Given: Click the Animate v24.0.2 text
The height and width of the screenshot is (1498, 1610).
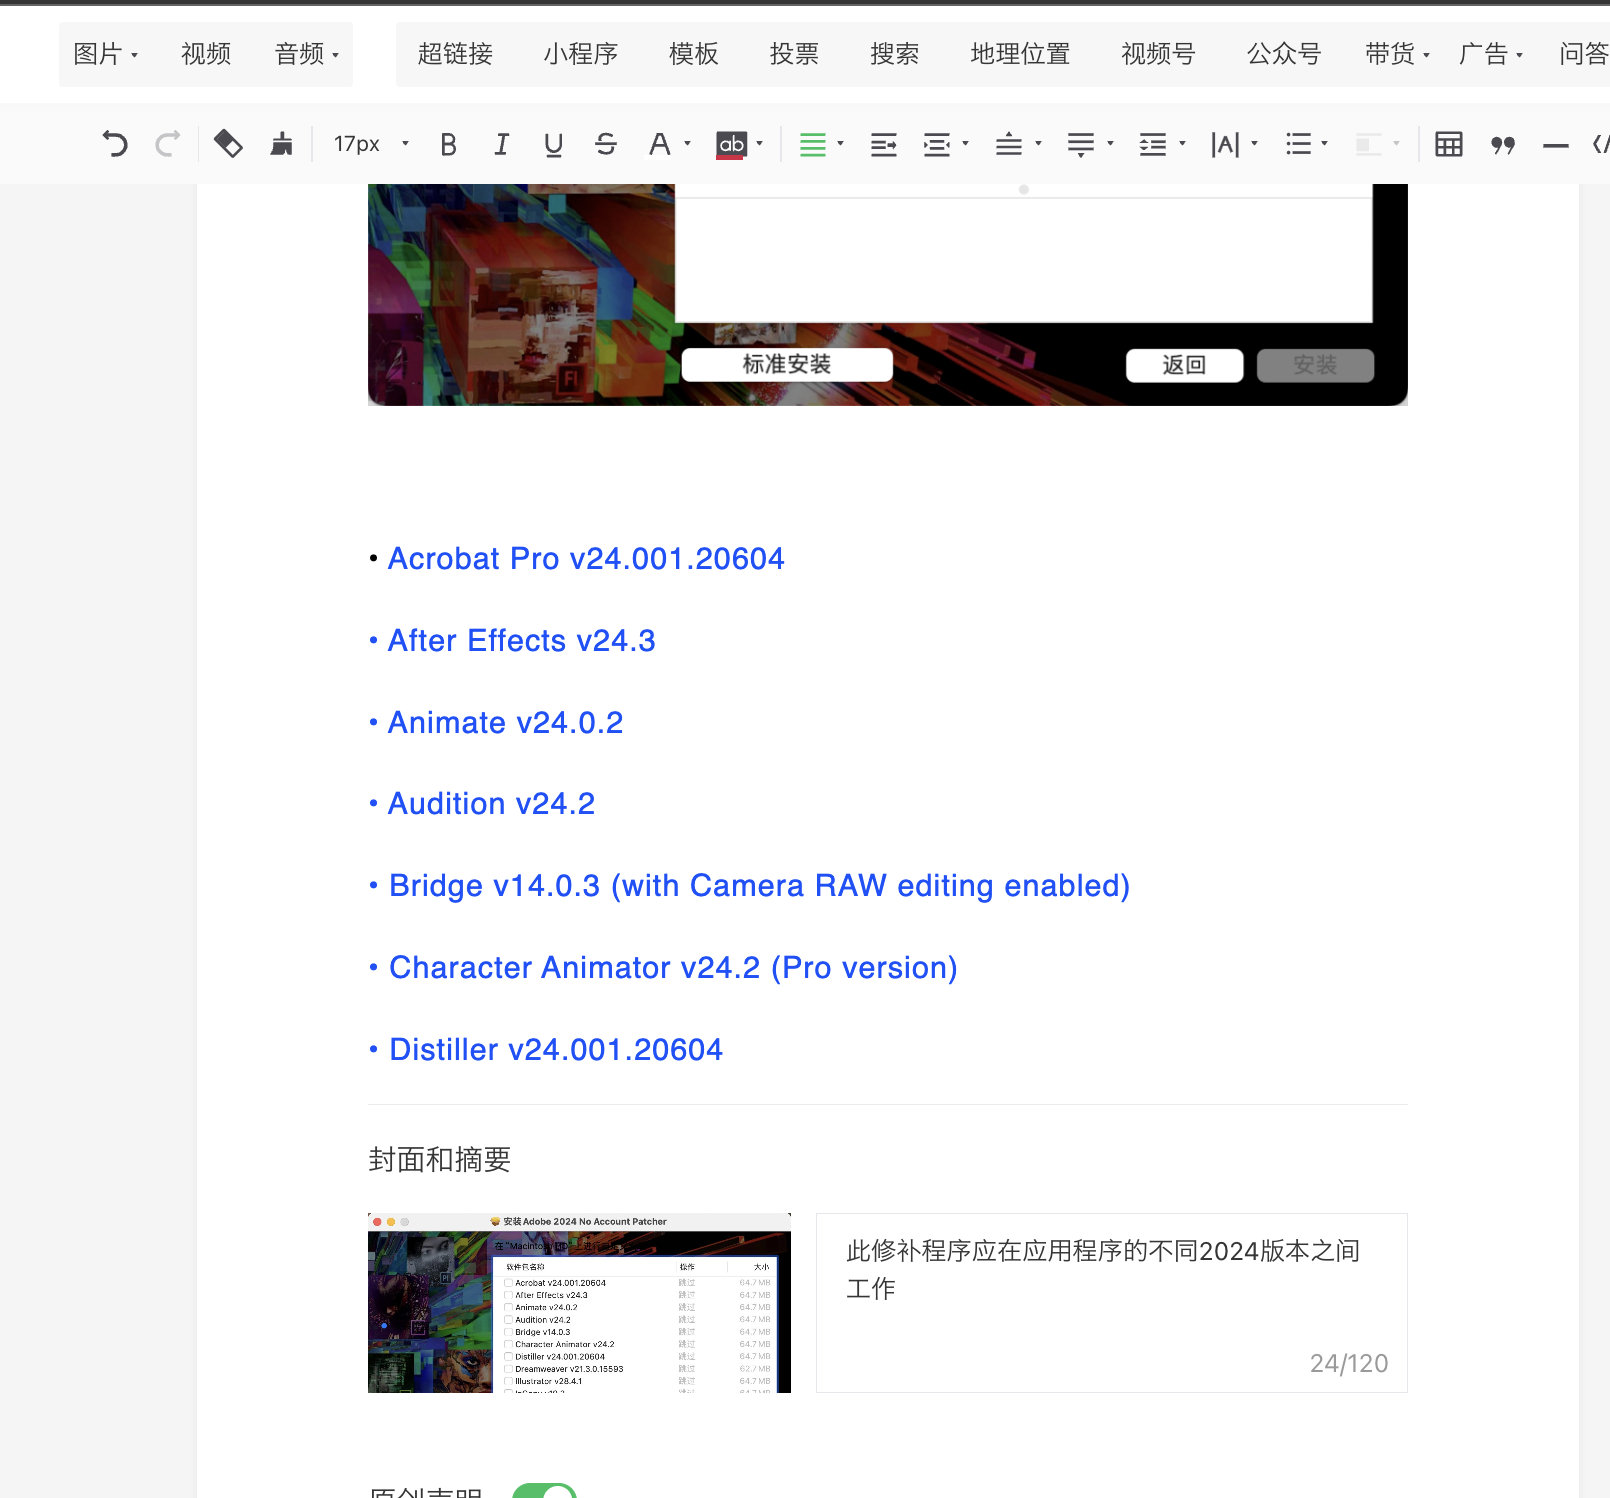Looking at the screenshot, I should pyautogui.click(x=505, y=722).
